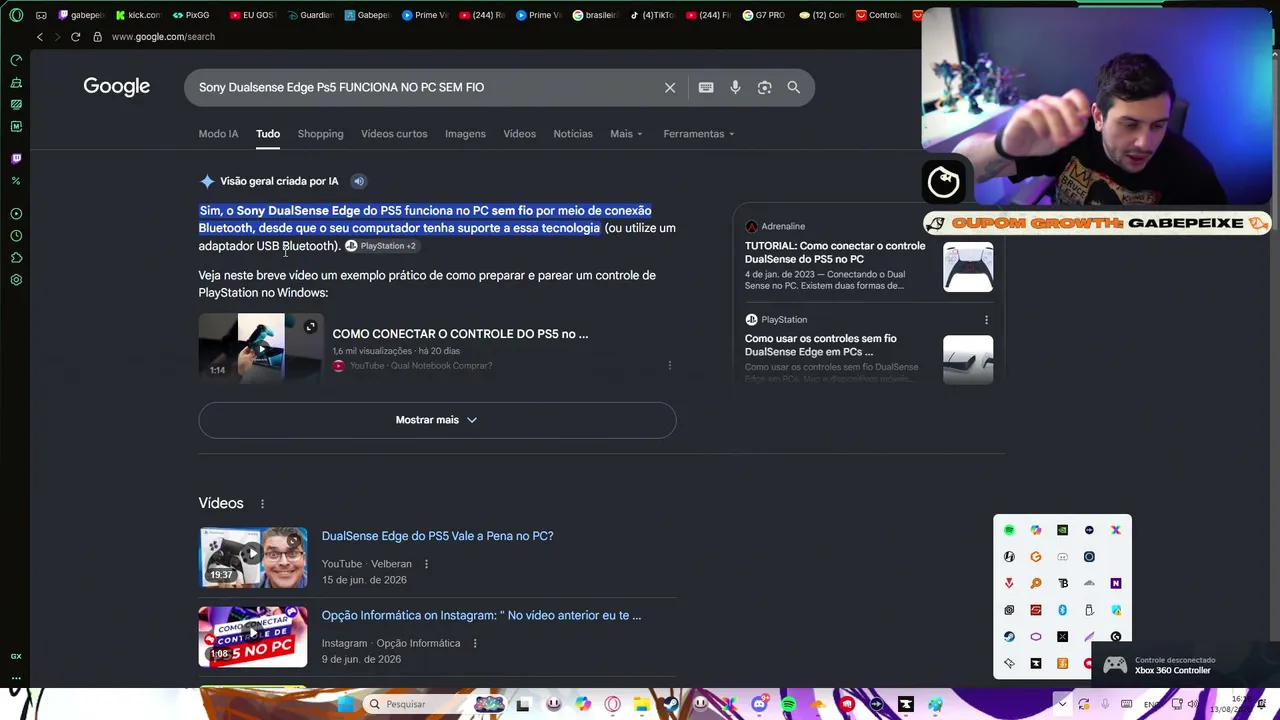Open the PlayStation wireless controllers article
The image size is (1280, 720).
pyautogui.click(x=821, y=345)
